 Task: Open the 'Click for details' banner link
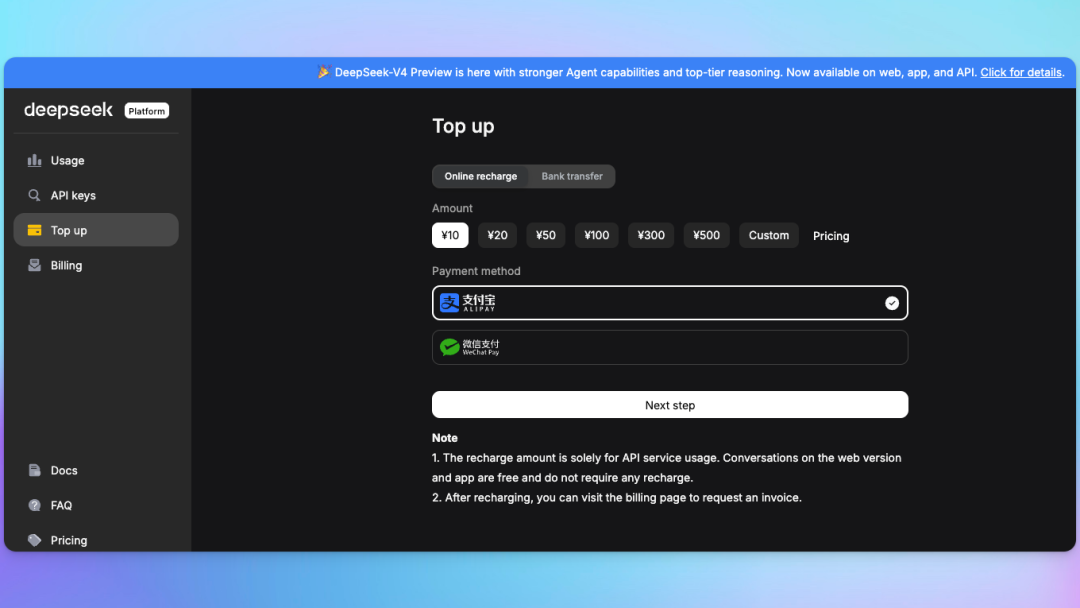coord(1020,72)
